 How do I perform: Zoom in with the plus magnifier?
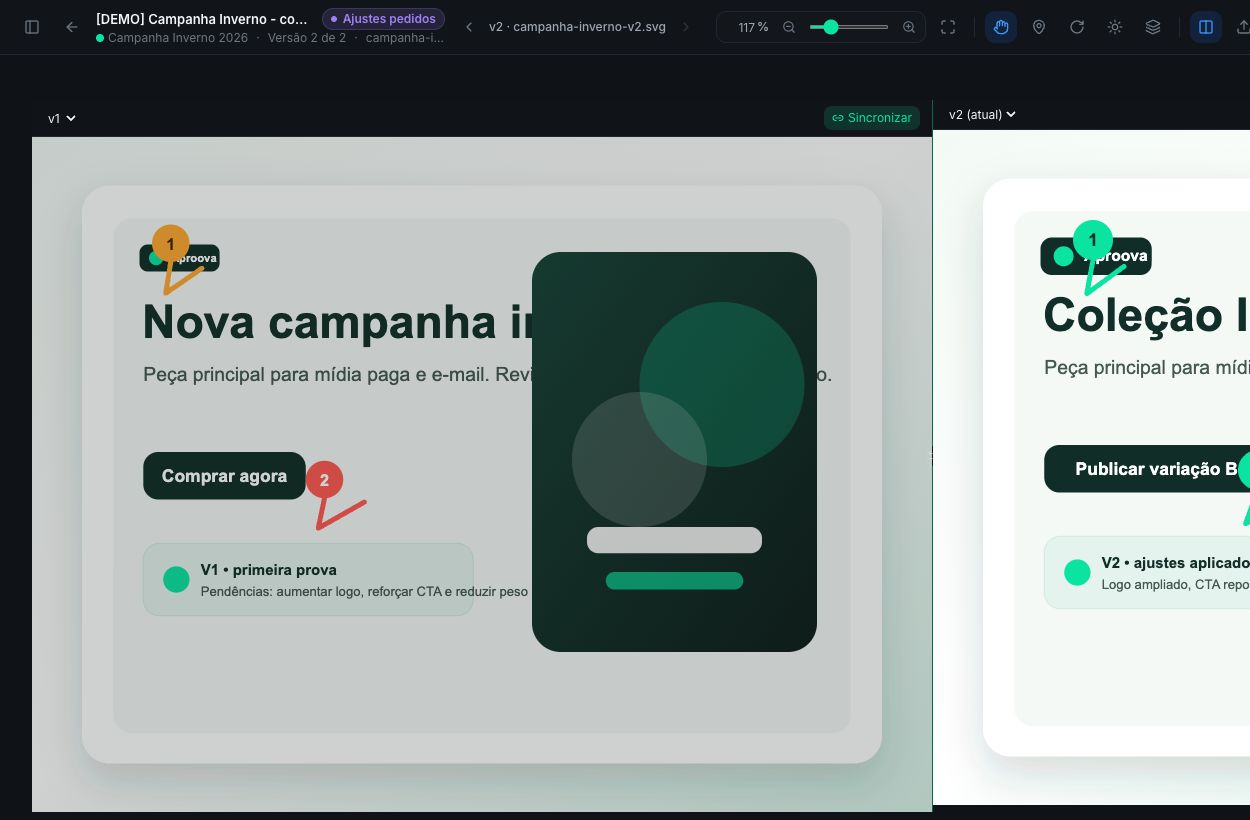[x=909, y=27]
